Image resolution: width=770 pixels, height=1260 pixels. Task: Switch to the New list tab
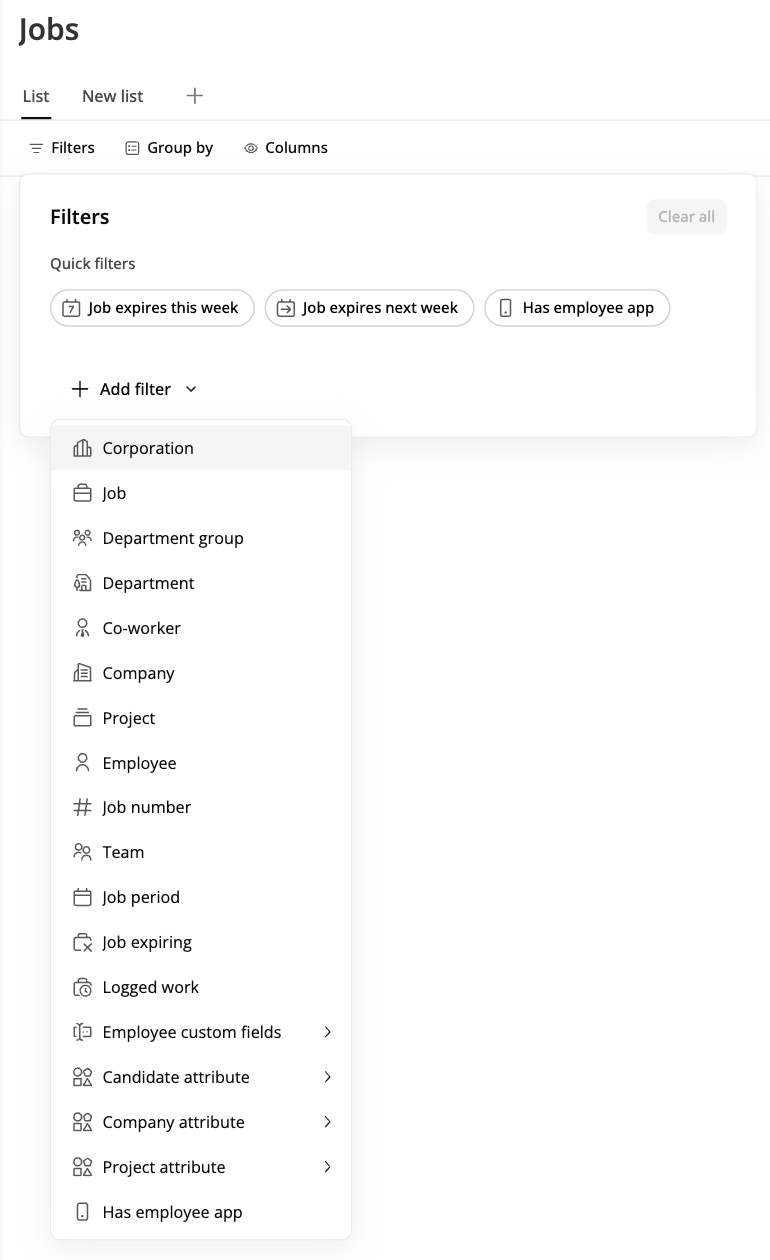click(113, 96)
